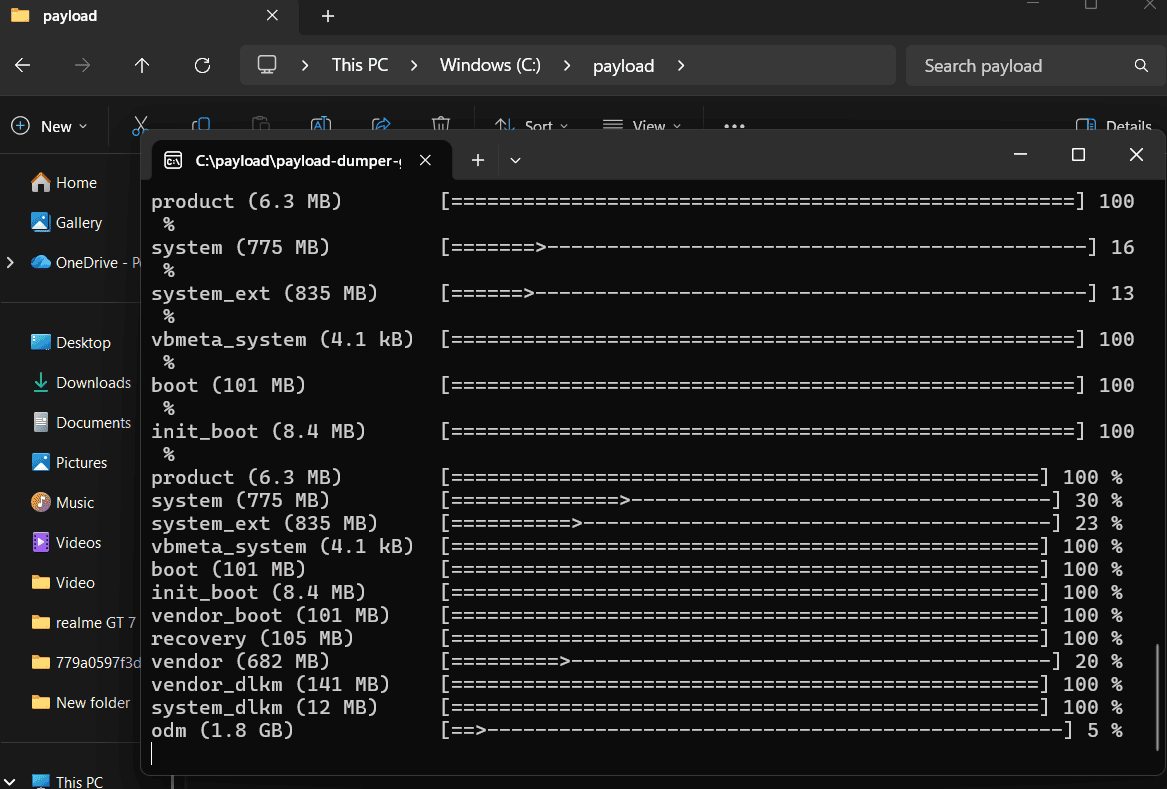Open the ellipsis See more menu
This screenshot has width=1167, height=789.
tap(734, 126)
